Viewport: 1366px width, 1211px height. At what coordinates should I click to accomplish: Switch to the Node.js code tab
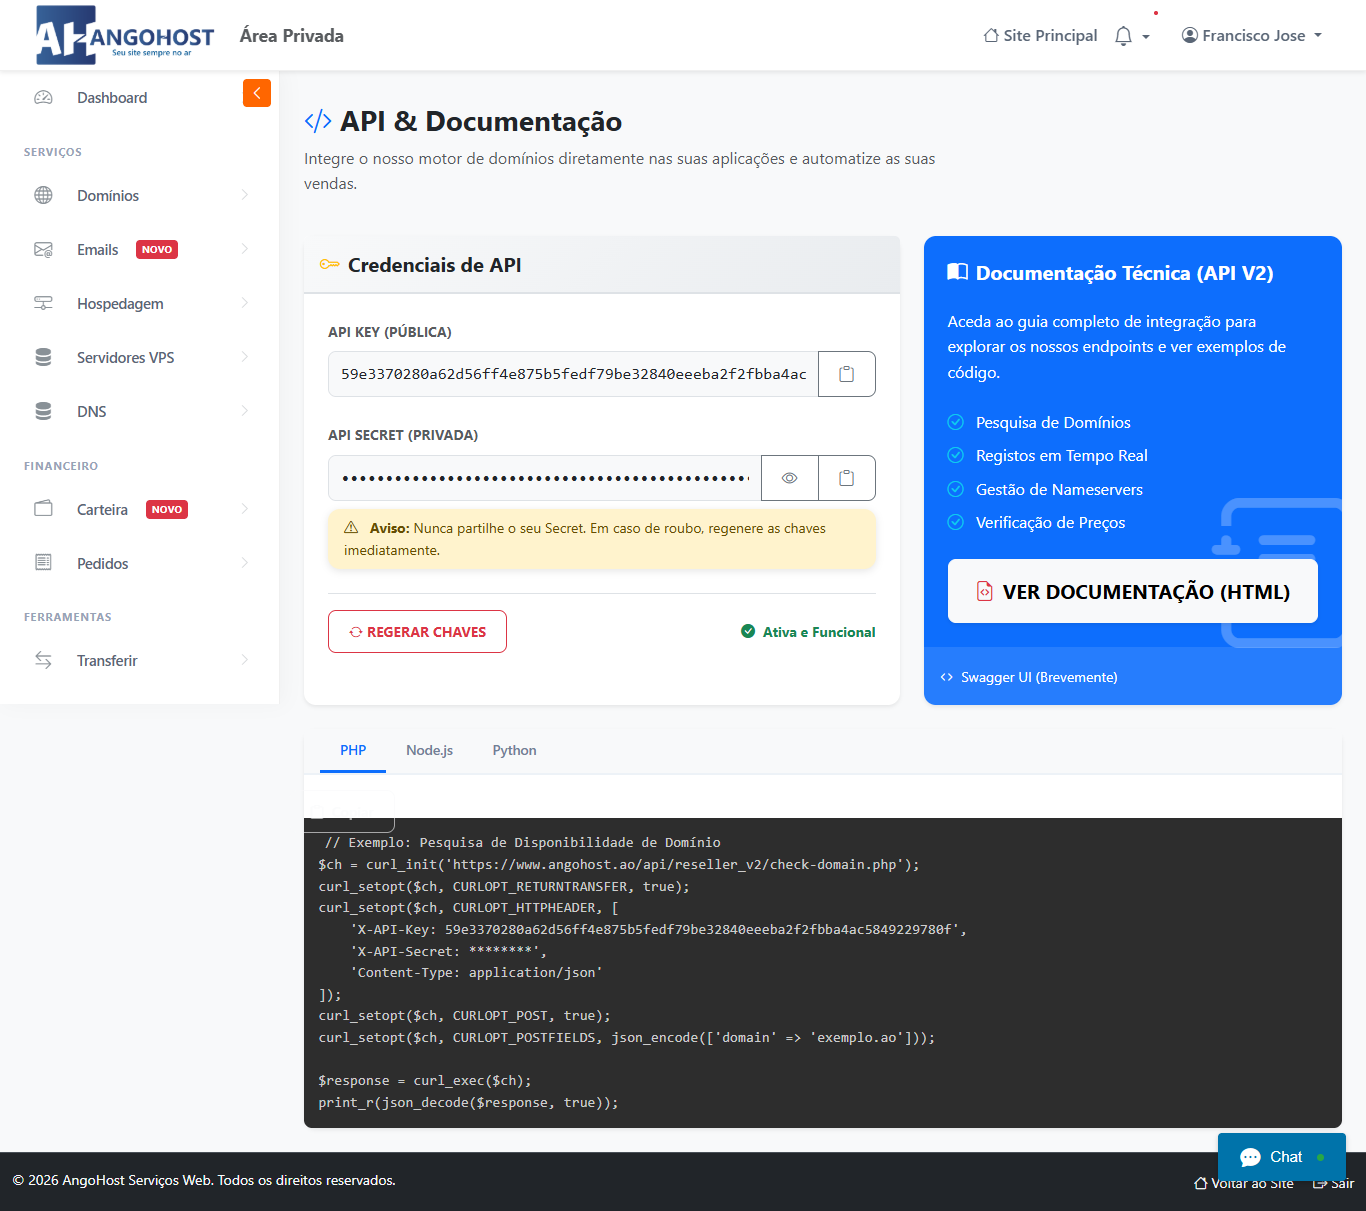pyautogui.click(x=429, y=751)
